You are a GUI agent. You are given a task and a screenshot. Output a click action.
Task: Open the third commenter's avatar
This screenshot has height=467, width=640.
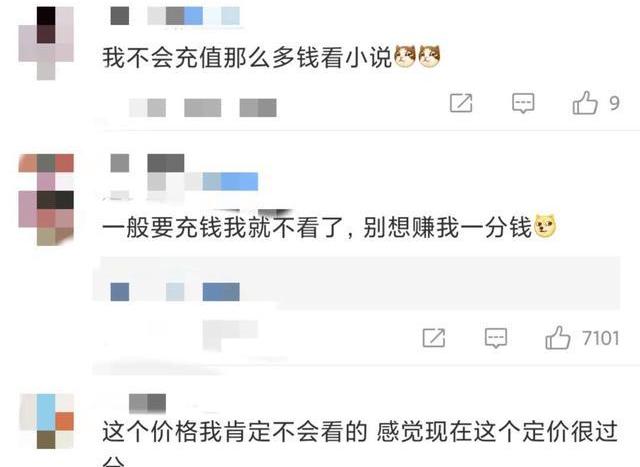[x=47, y=421]
